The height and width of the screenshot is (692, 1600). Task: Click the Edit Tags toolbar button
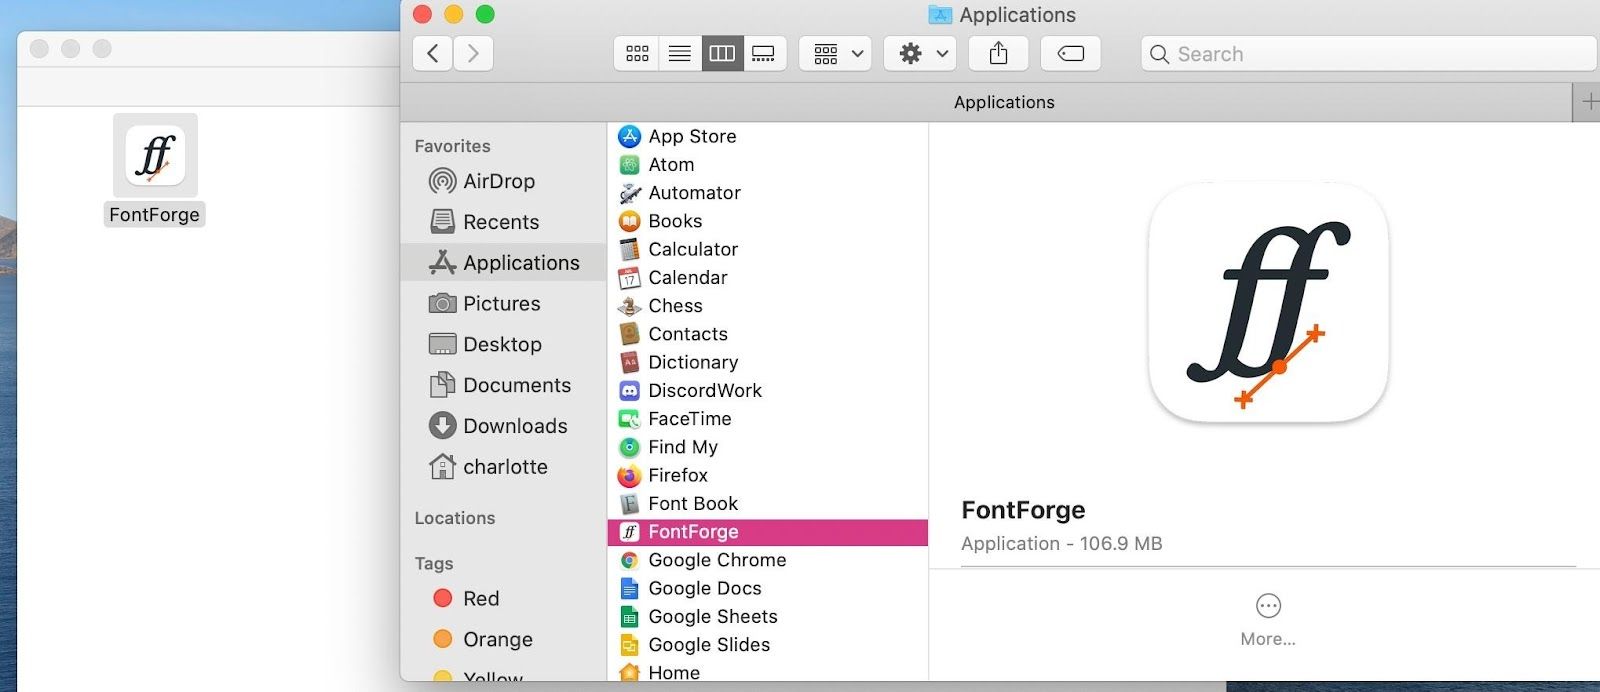pyautogui.click(x=1070, y=53)
